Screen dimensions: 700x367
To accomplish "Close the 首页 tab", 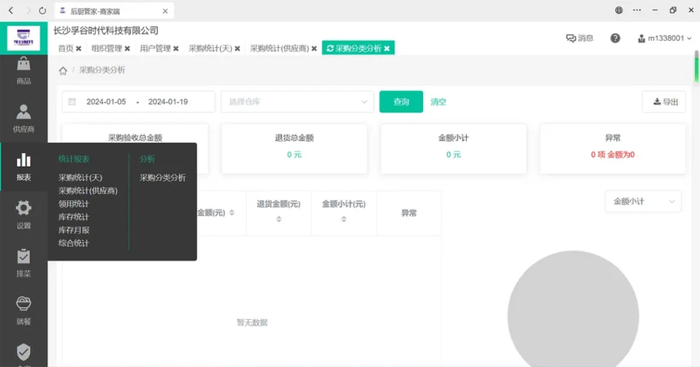I will click(x=79, y=49).
